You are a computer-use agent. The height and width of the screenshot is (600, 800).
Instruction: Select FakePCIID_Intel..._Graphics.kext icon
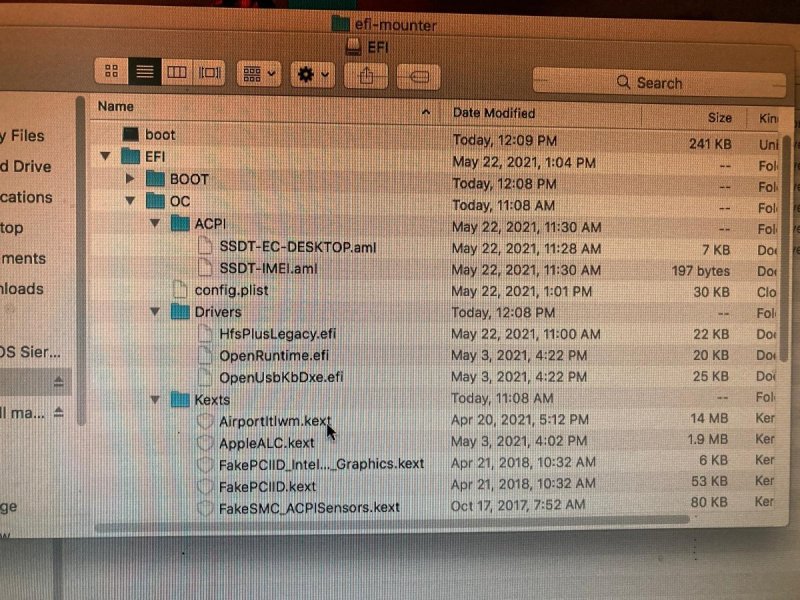pyautogui.click(x=205, y=464)
